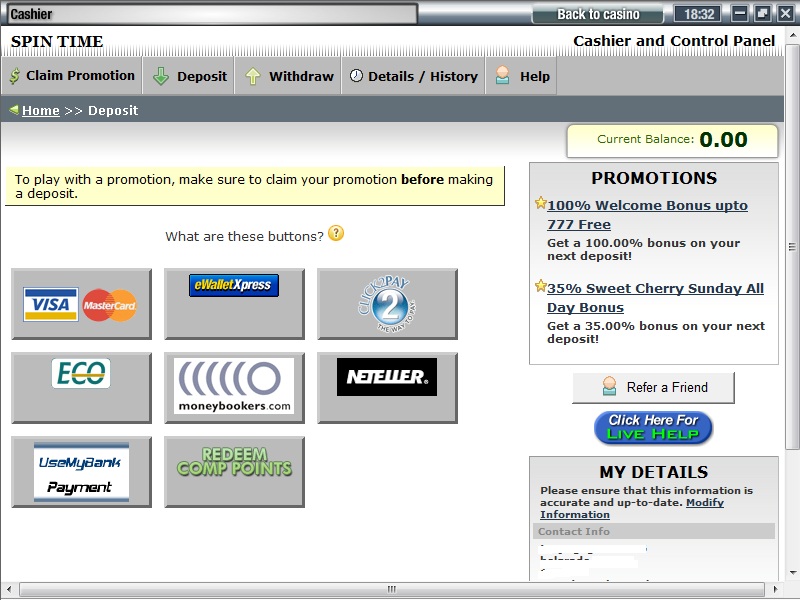Viewport: 800px width, 600px height.
Task: Click Redeem Comp Points button
Action: (x=234, y=472)
